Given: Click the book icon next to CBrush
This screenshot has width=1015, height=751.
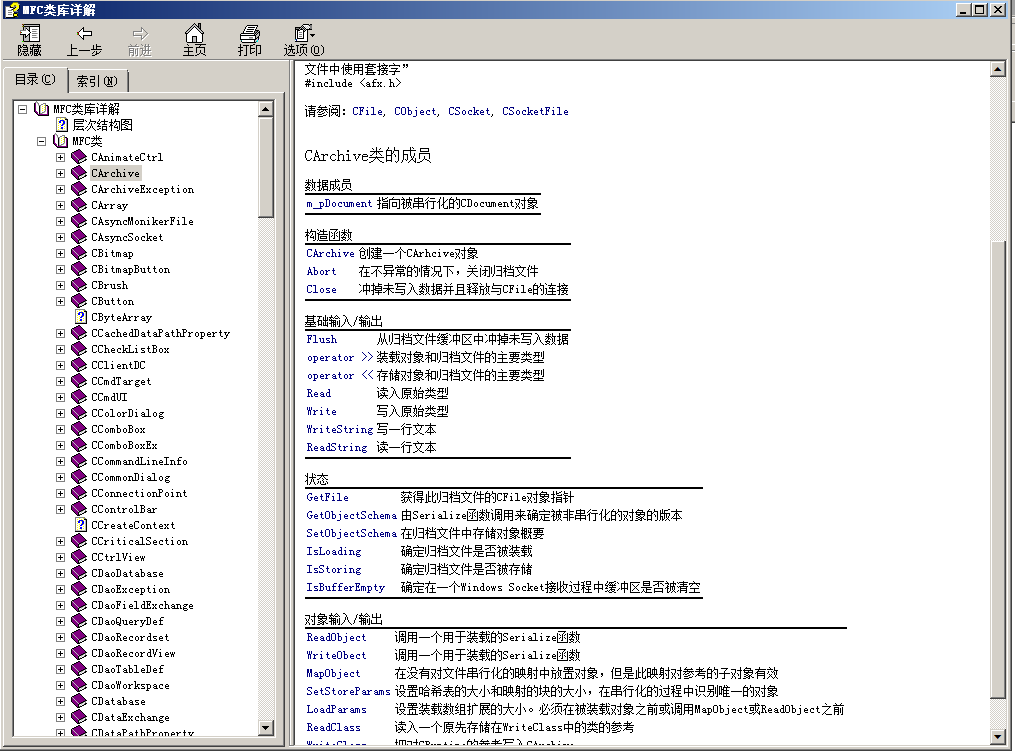Looking at the screenshot, I should [79, 285].
